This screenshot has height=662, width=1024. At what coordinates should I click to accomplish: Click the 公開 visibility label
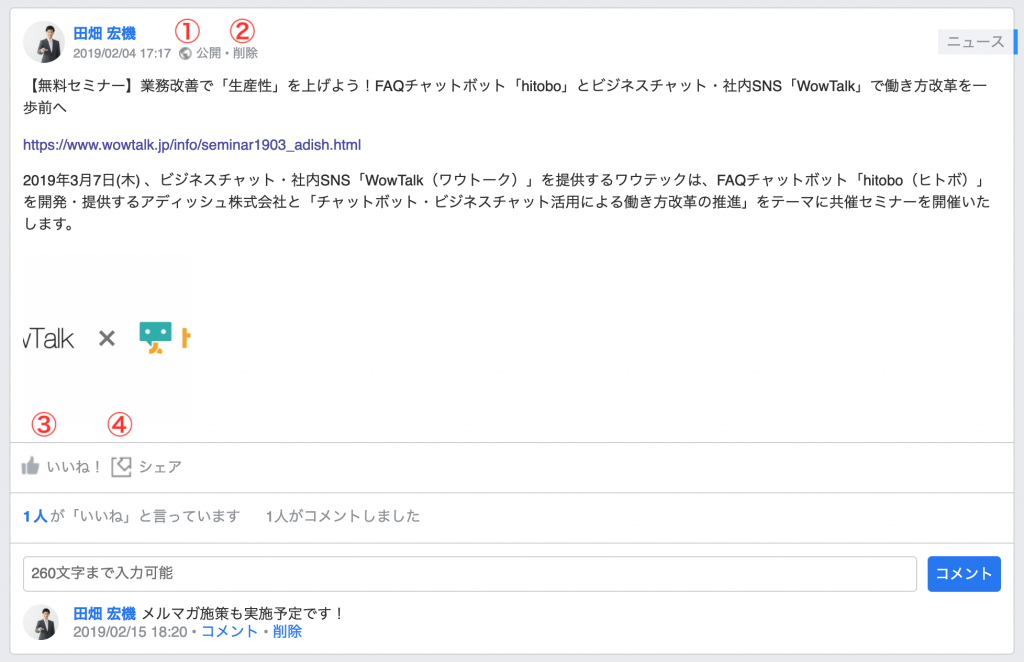coord(209,53)
